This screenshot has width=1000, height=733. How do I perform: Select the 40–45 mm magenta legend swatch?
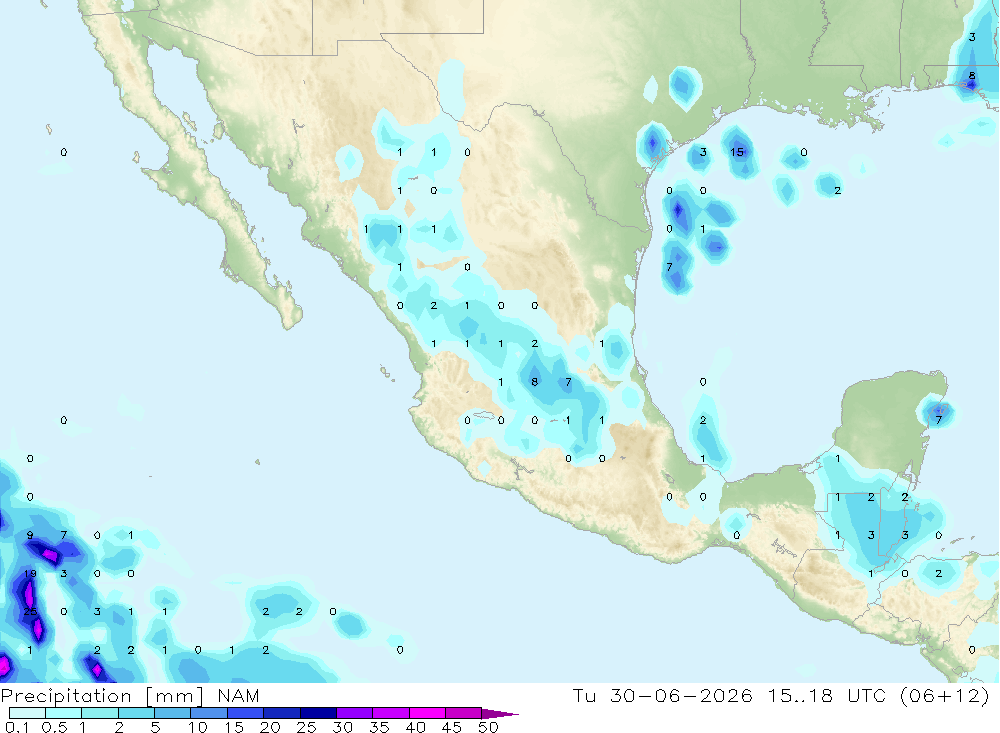427,713
